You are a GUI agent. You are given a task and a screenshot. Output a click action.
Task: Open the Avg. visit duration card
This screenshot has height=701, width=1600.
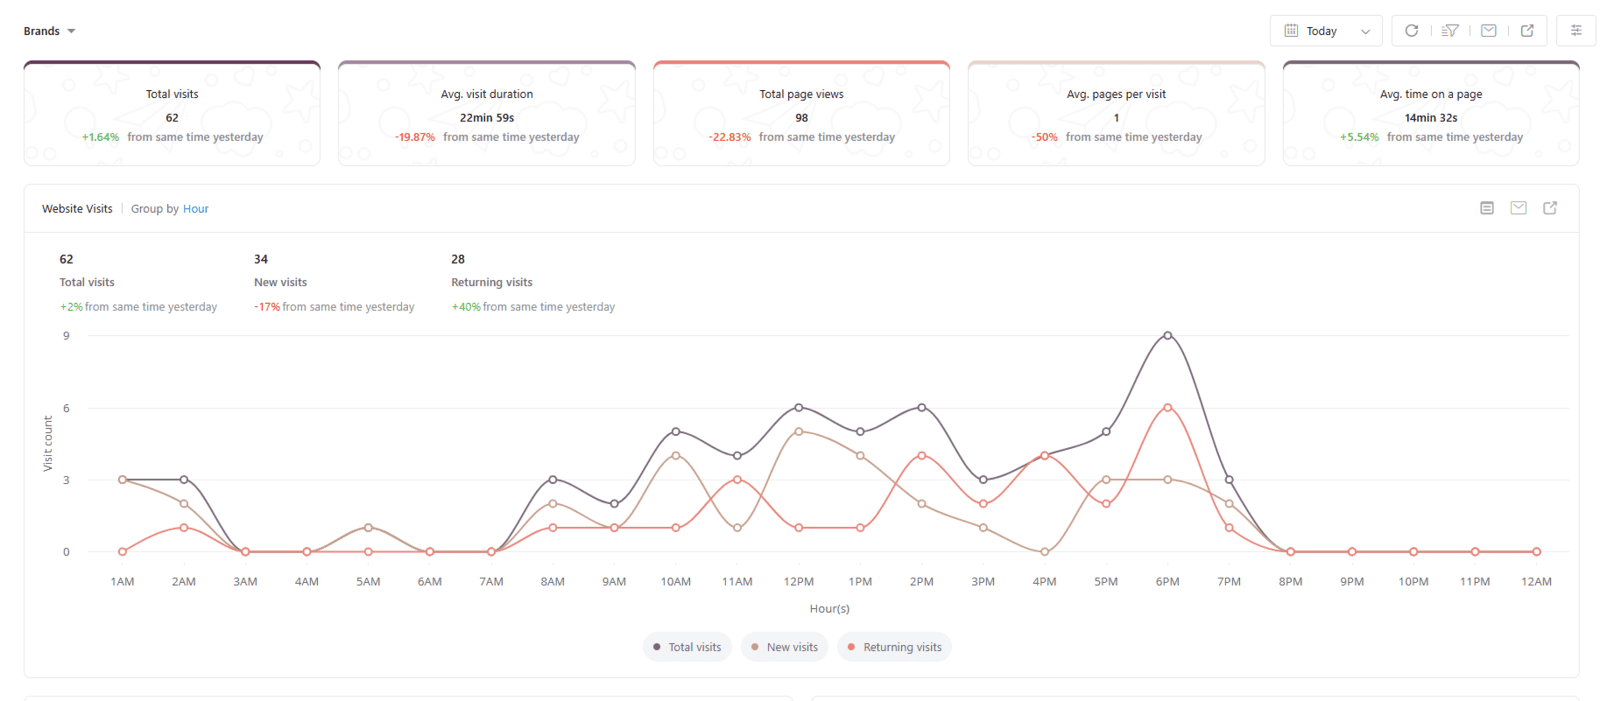487,114
